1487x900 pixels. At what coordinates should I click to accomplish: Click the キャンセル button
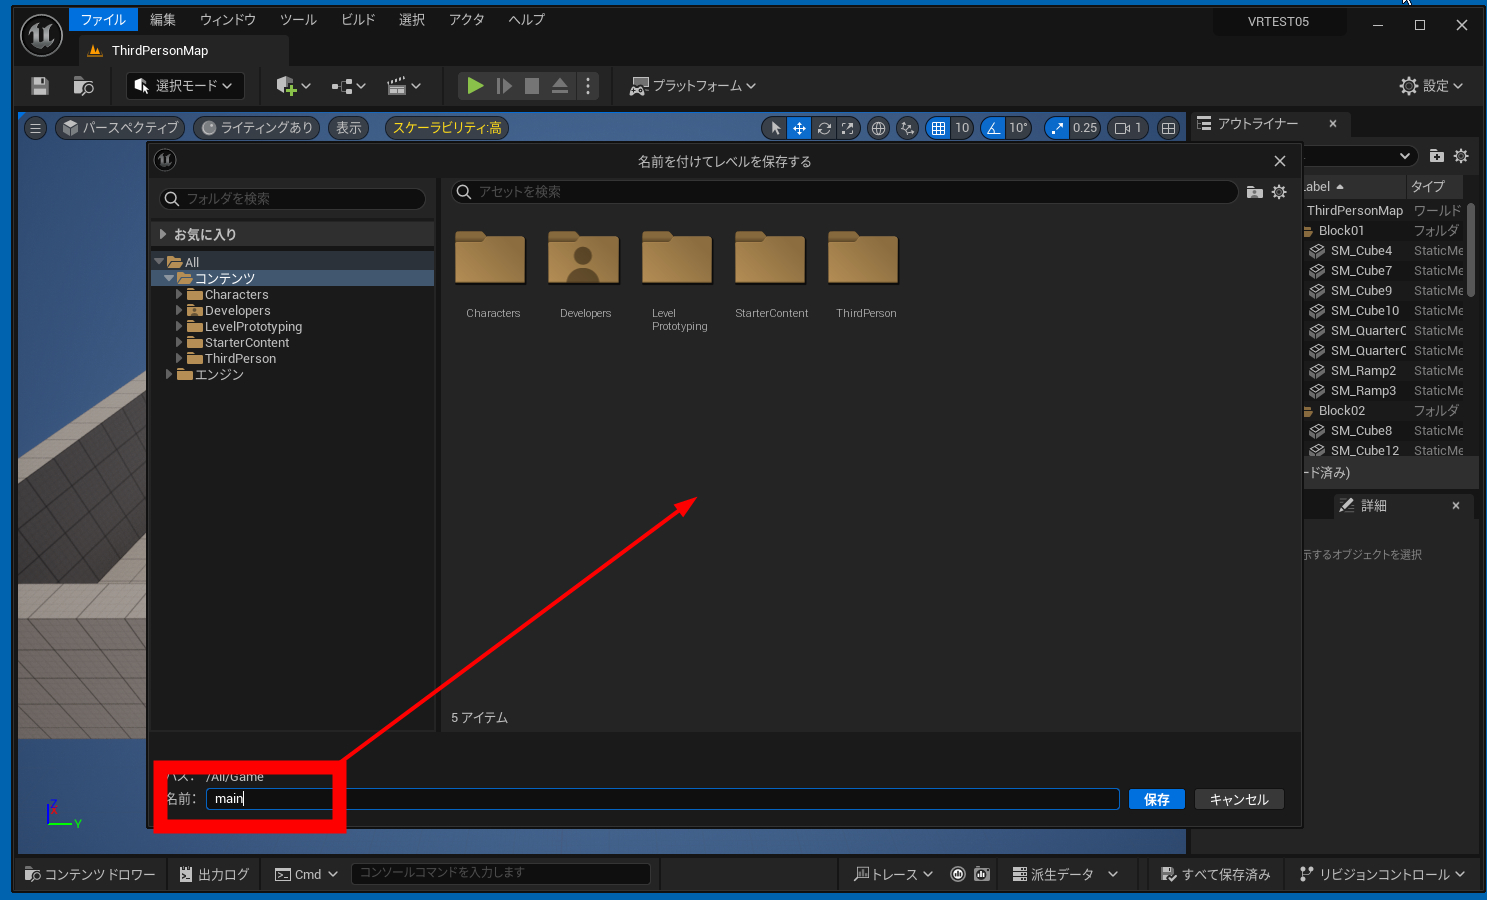click(1238, 799)
